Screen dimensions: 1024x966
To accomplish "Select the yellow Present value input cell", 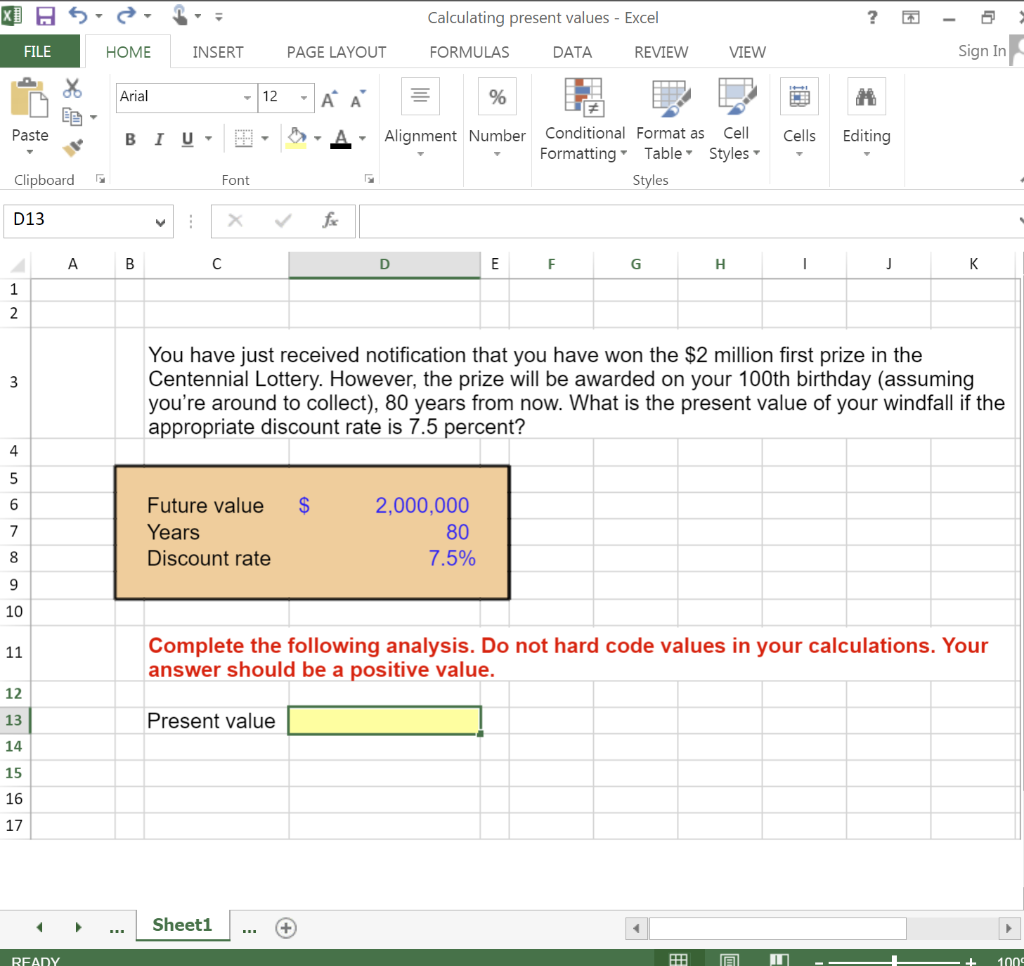I will click(x=384, y=720).
